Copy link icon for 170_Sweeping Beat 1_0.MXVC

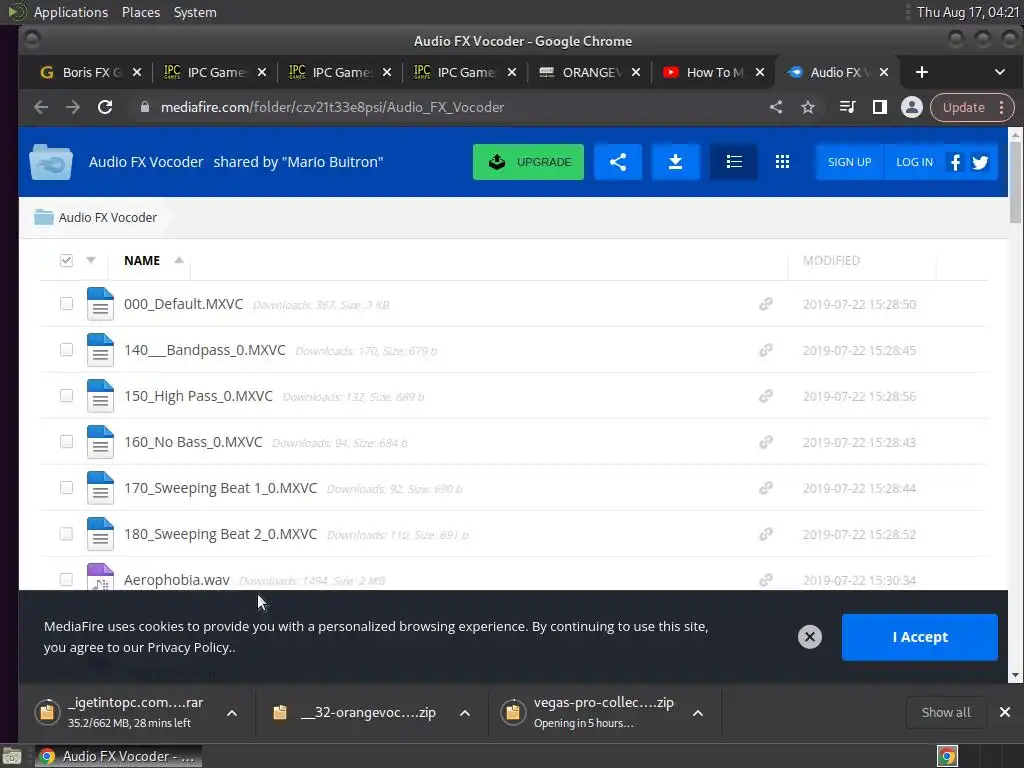(x=765, y=488)
